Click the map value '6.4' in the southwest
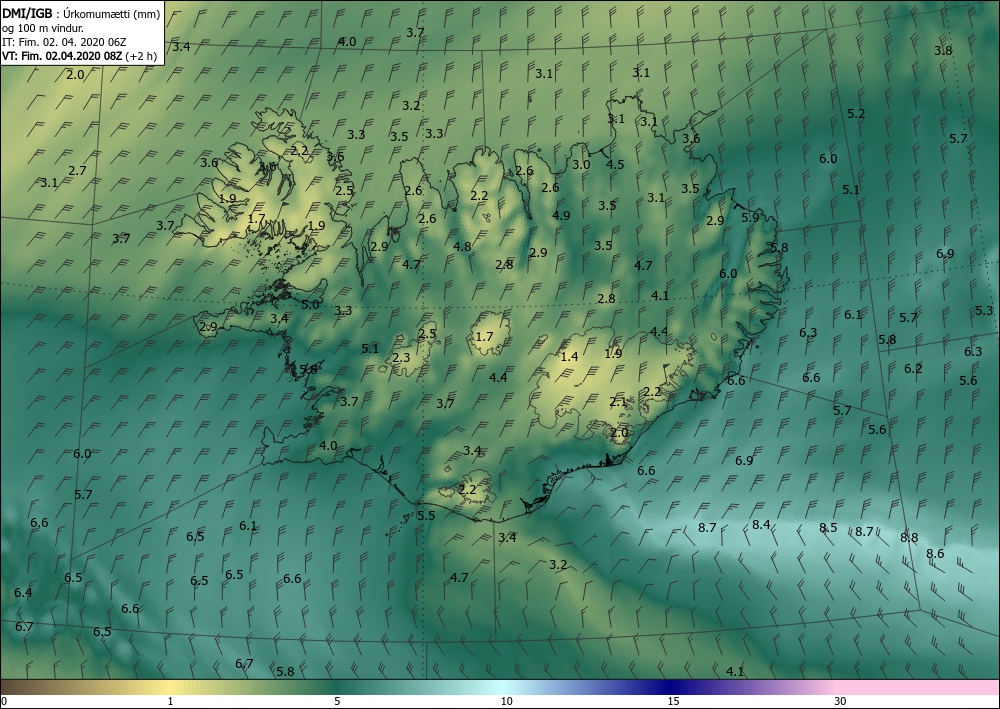1000x709 pixels. (23, 592)
